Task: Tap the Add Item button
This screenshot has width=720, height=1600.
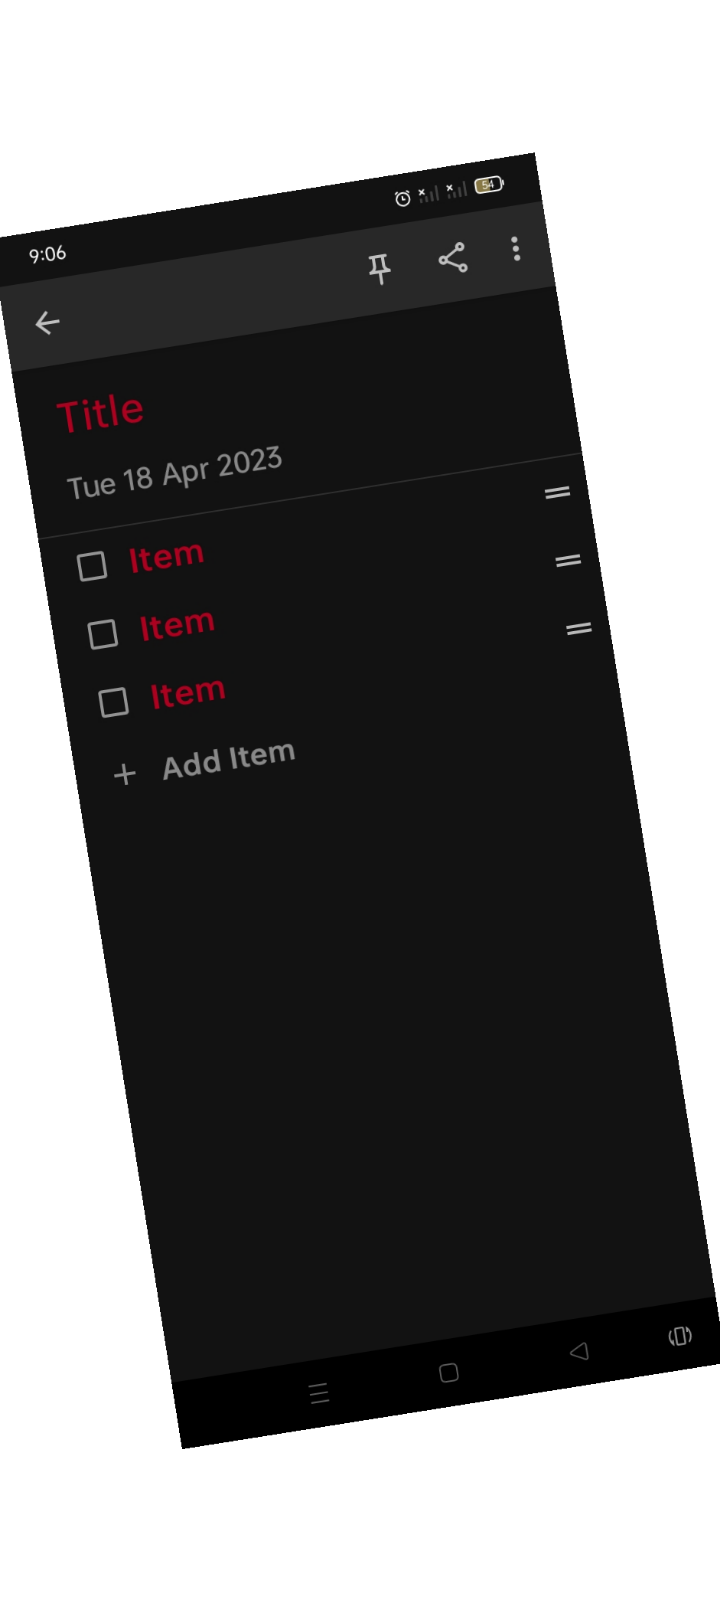Action: click(229, 760)
